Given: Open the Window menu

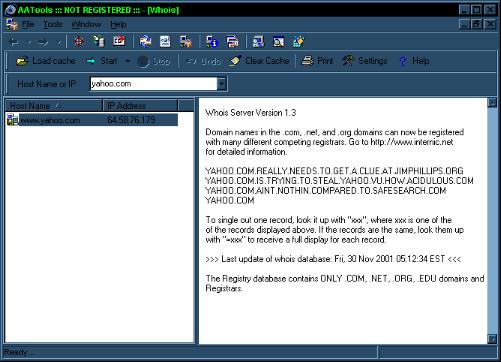Looking at the screenshot, I should click(x=86, y=24).
